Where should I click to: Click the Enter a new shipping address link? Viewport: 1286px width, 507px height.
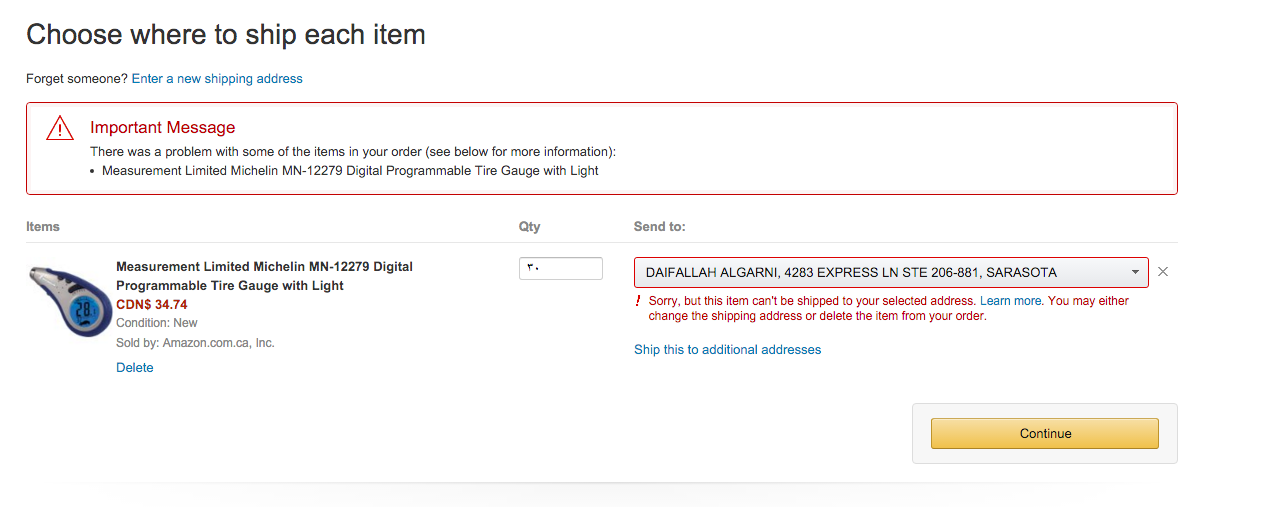tap(217, 78)
